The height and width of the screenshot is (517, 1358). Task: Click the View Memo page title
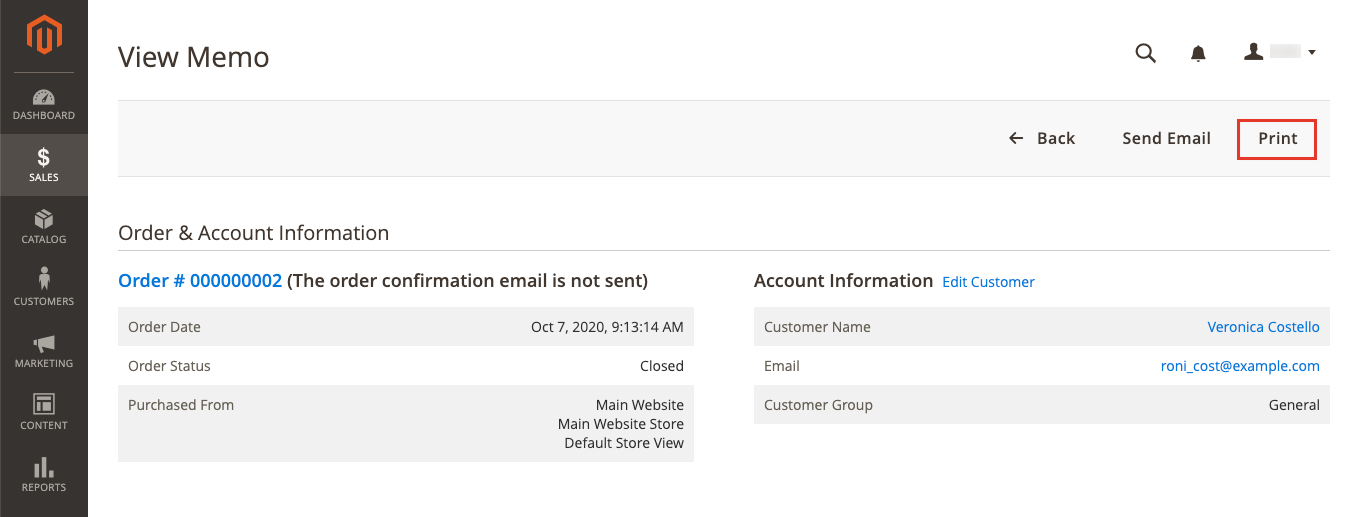(194, 57)
